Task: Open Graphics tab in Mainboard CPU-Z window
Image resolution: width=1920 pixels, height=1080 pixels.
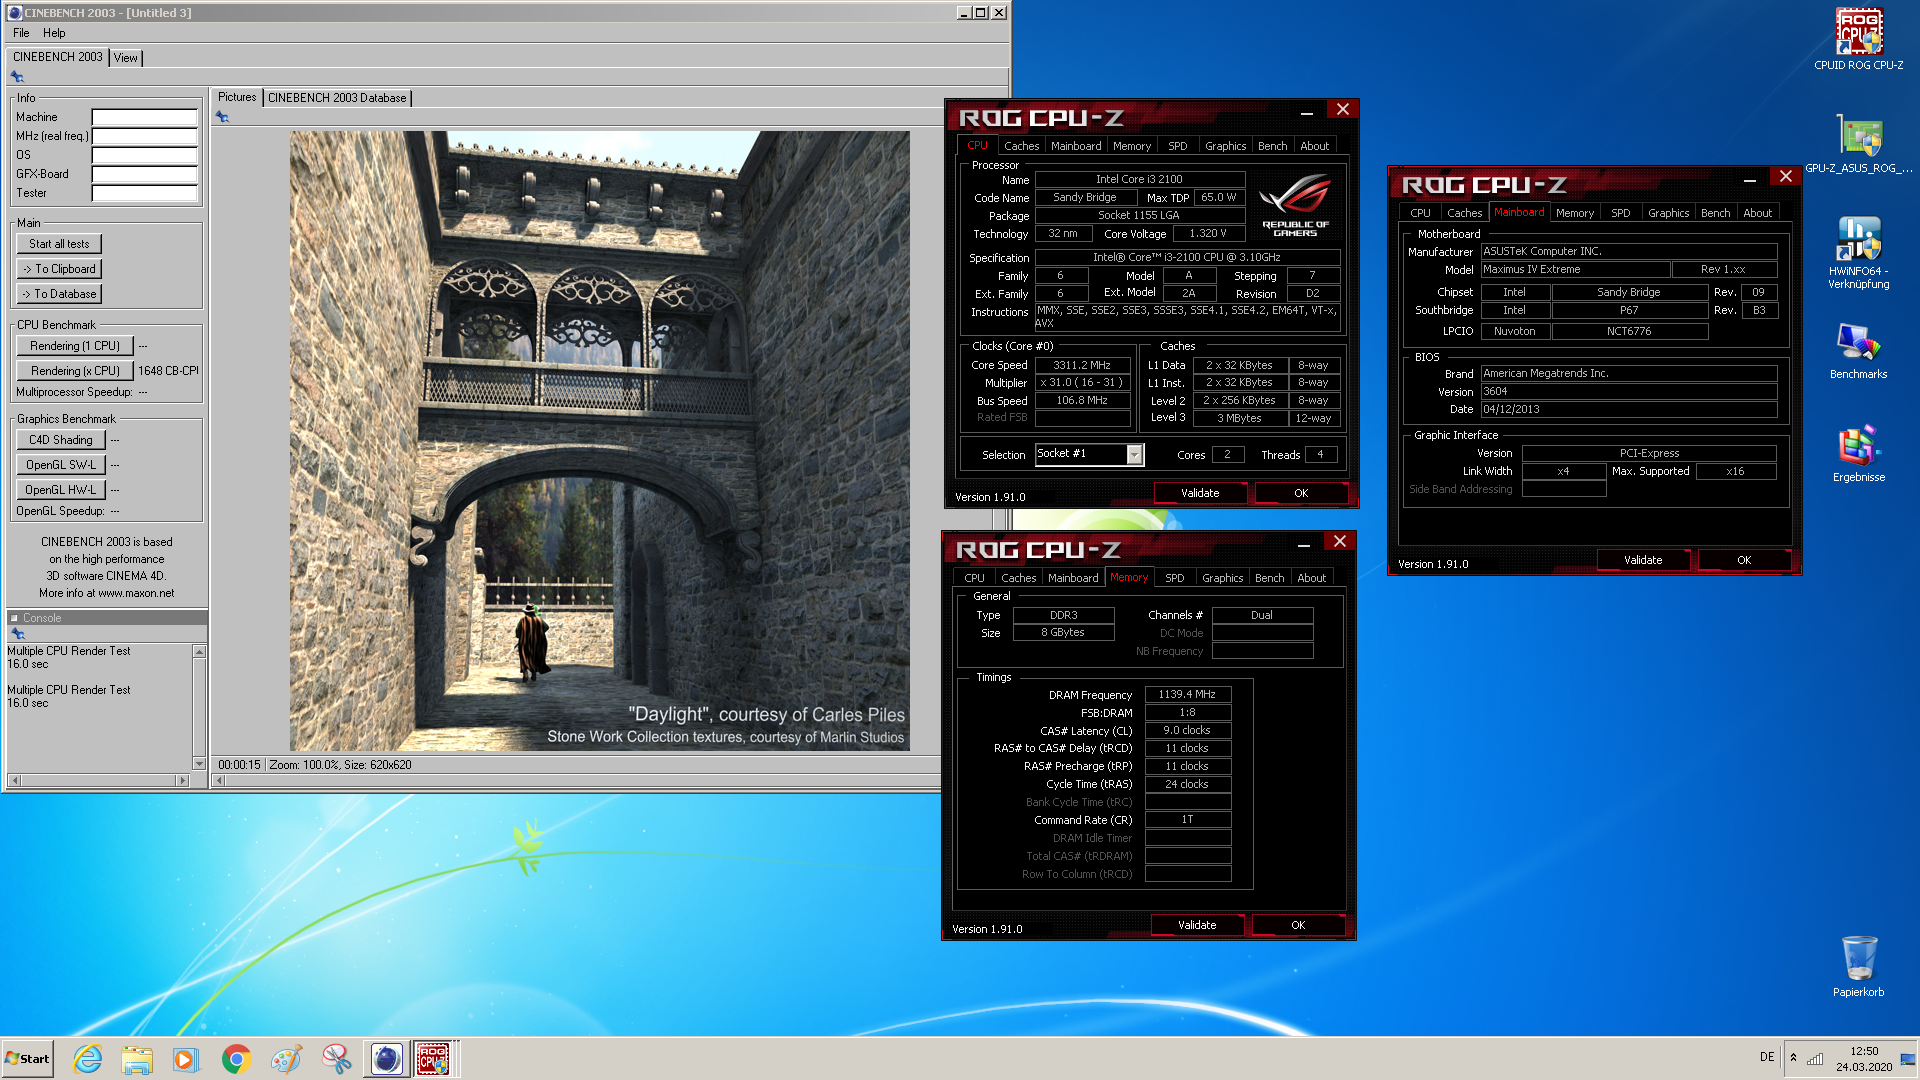Action: [1668, 213]
